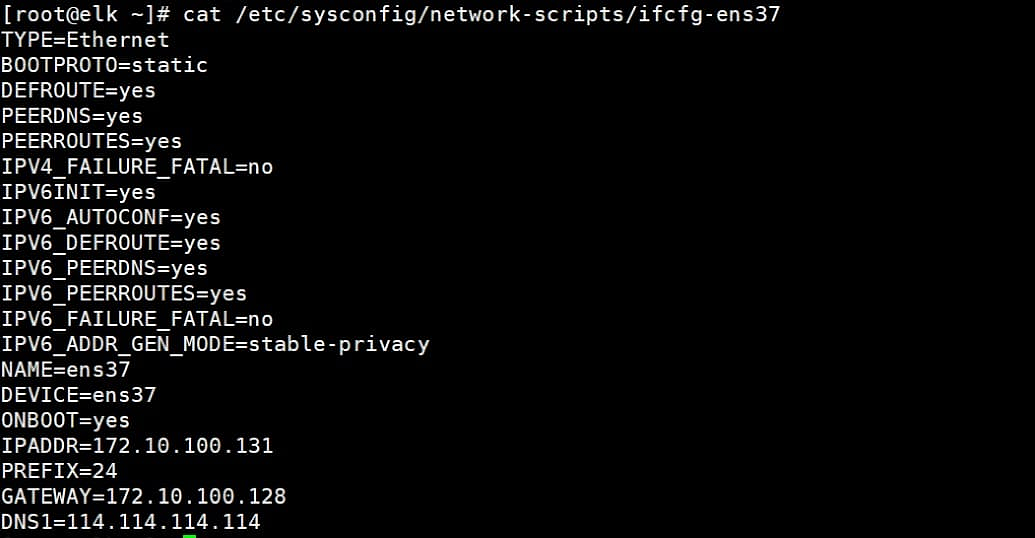Click the DNS1=114.114.114.114 line
This screenshot has height=538, width=1035.
coord(130,522)
